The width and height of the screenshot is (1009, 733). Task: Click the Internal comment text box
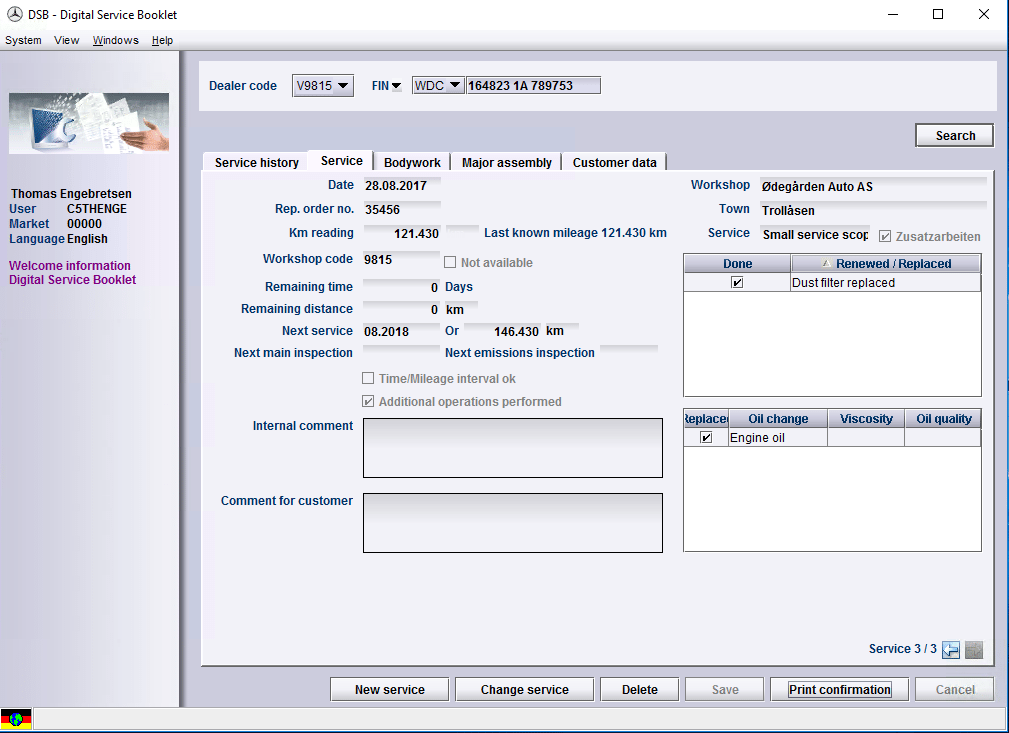[x=512, y=448]
